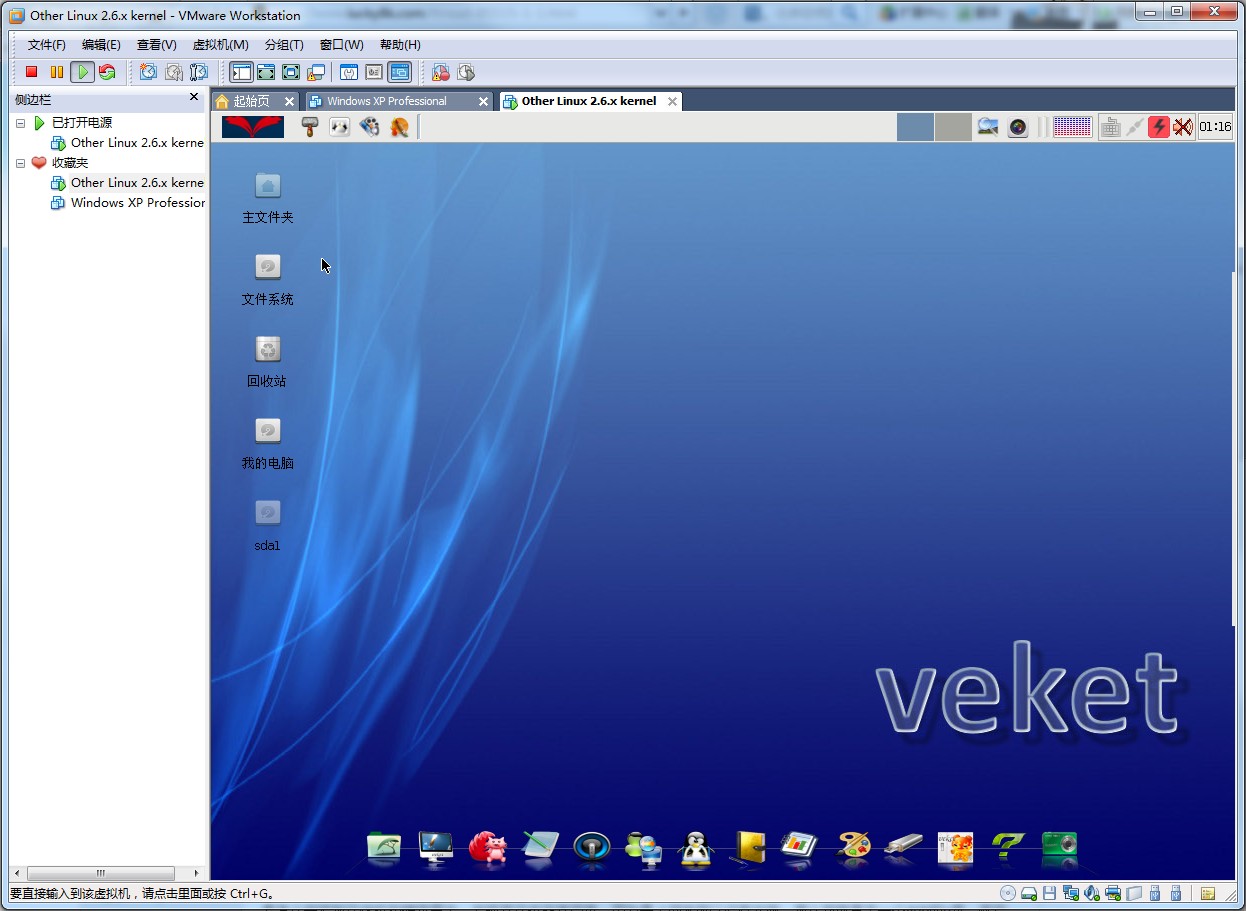Click the purple grid monitor applet
Image resolution: width=1246 pixels, height=911 pixels.
1072,127
